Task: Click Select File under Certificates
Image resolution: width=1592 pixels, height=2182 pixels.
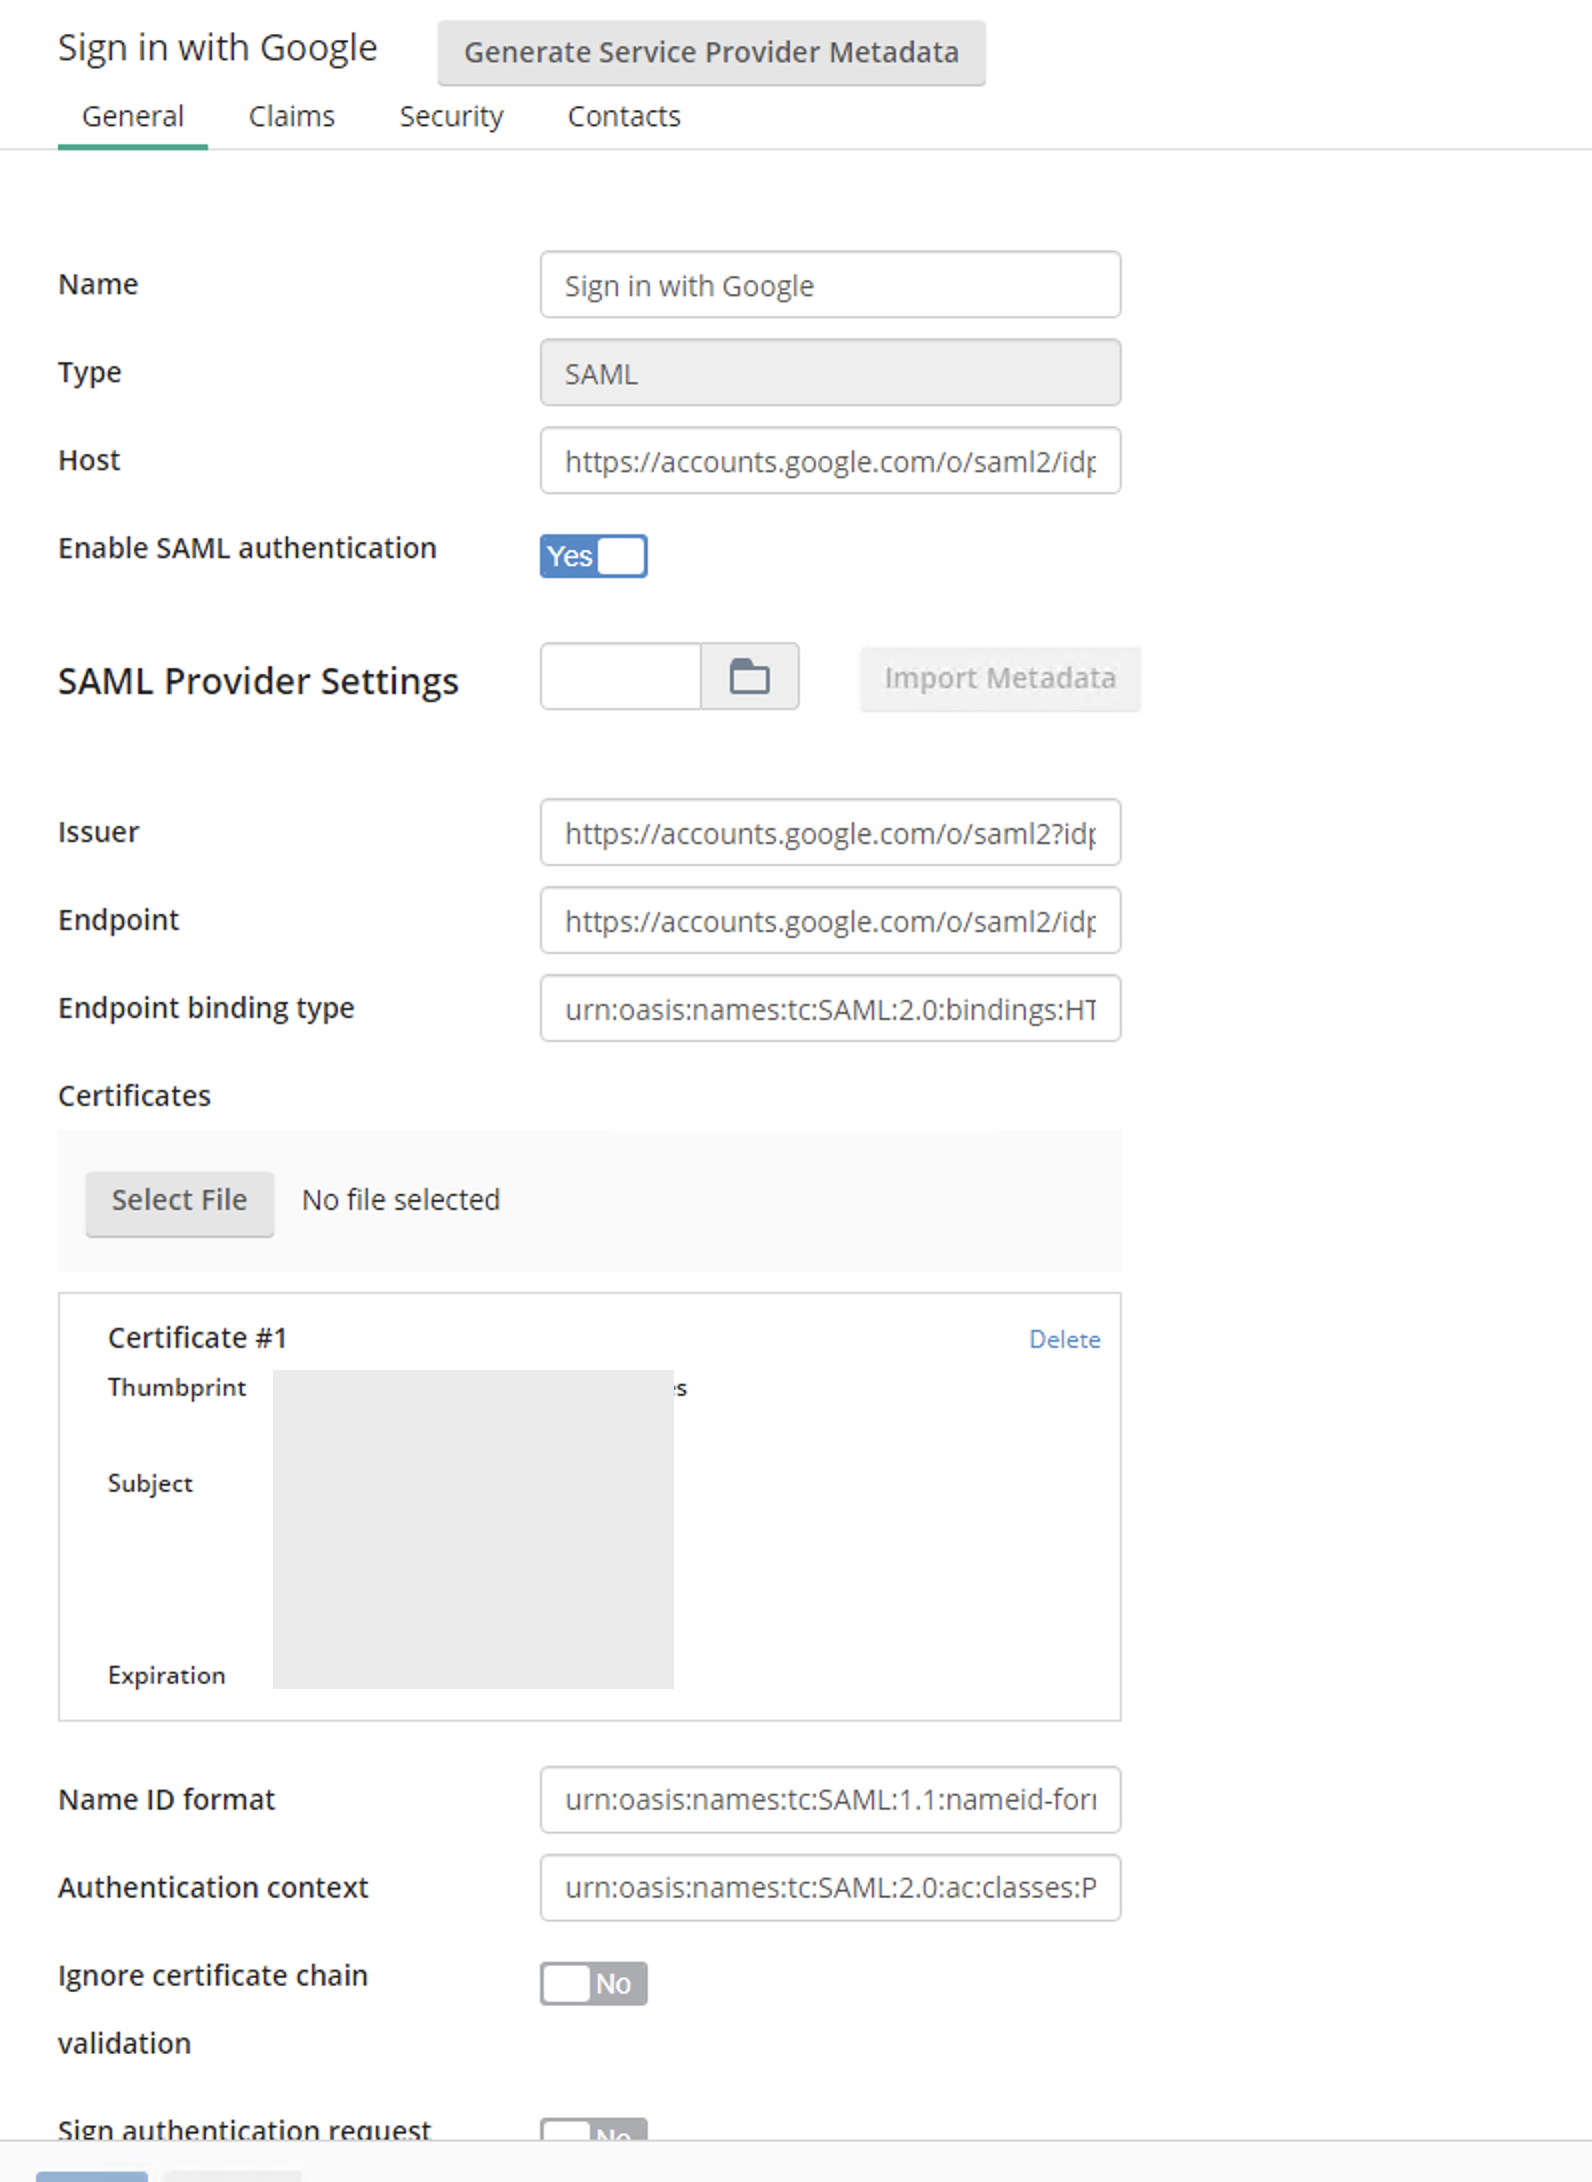Action: 179,1200
